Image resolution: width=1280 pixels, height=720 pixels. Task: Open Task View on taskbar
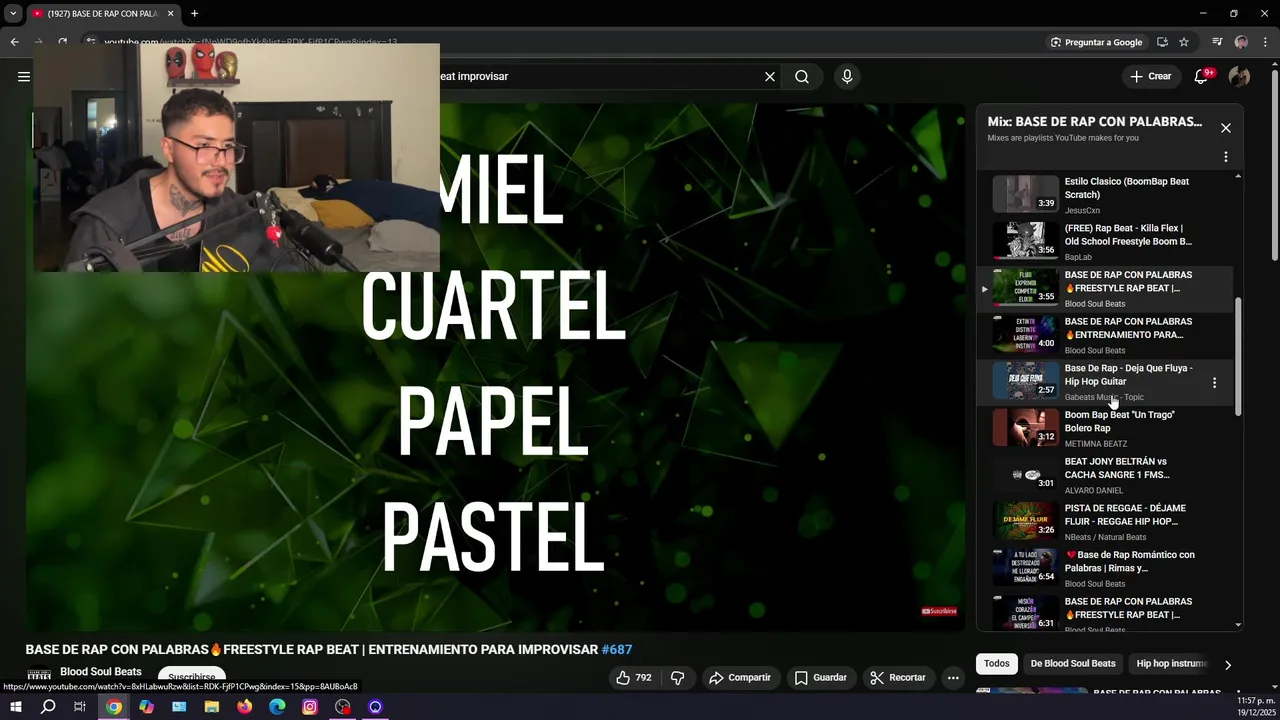[x=80, y=707]
